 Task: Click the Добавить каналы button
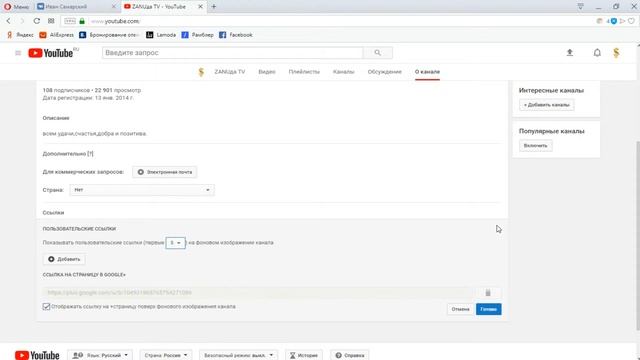547,105
